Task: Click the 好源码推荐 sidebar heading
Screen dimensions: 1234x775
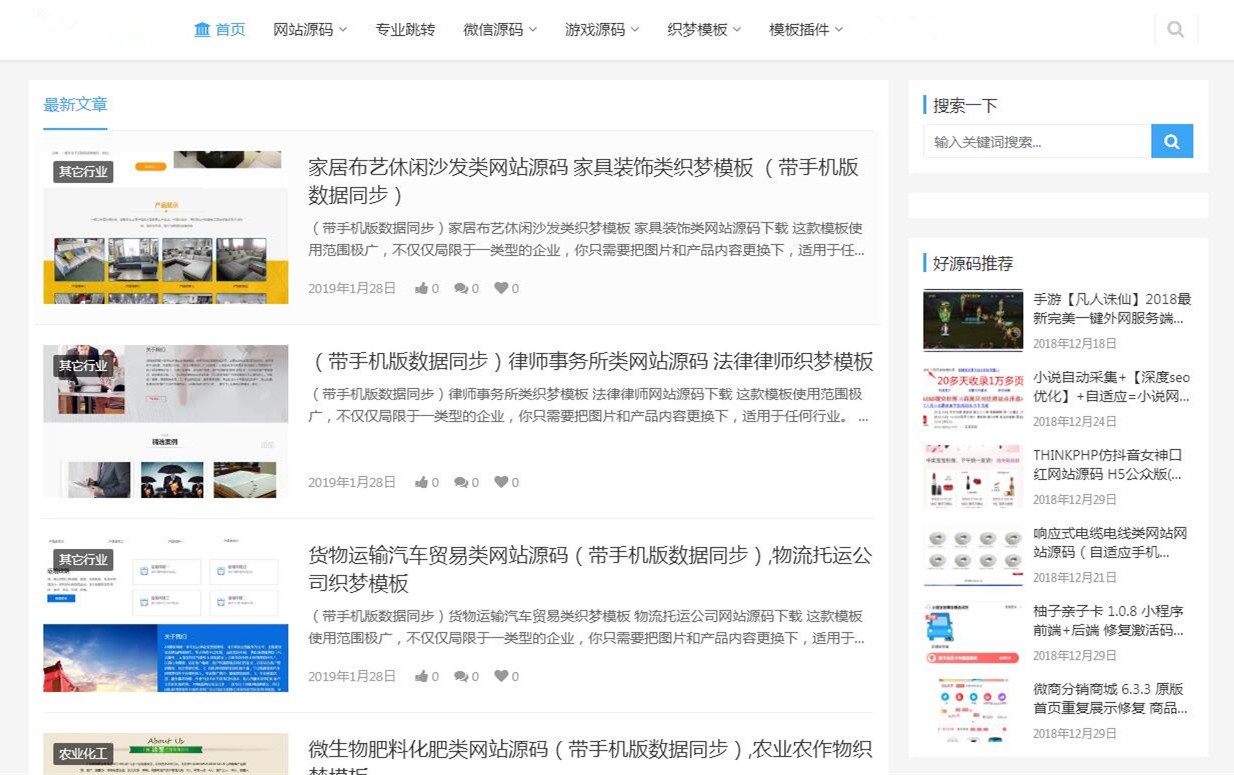Action: [x=973, y=263]
